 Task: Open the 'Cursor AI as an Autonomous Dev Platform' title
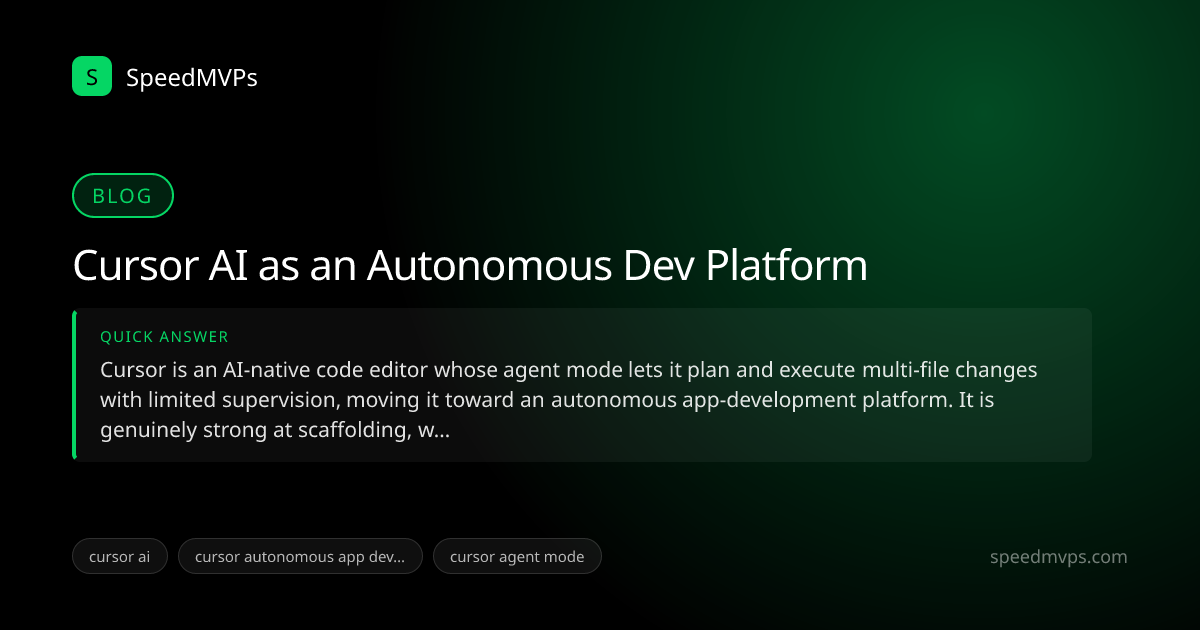click(x=470, y=266)
